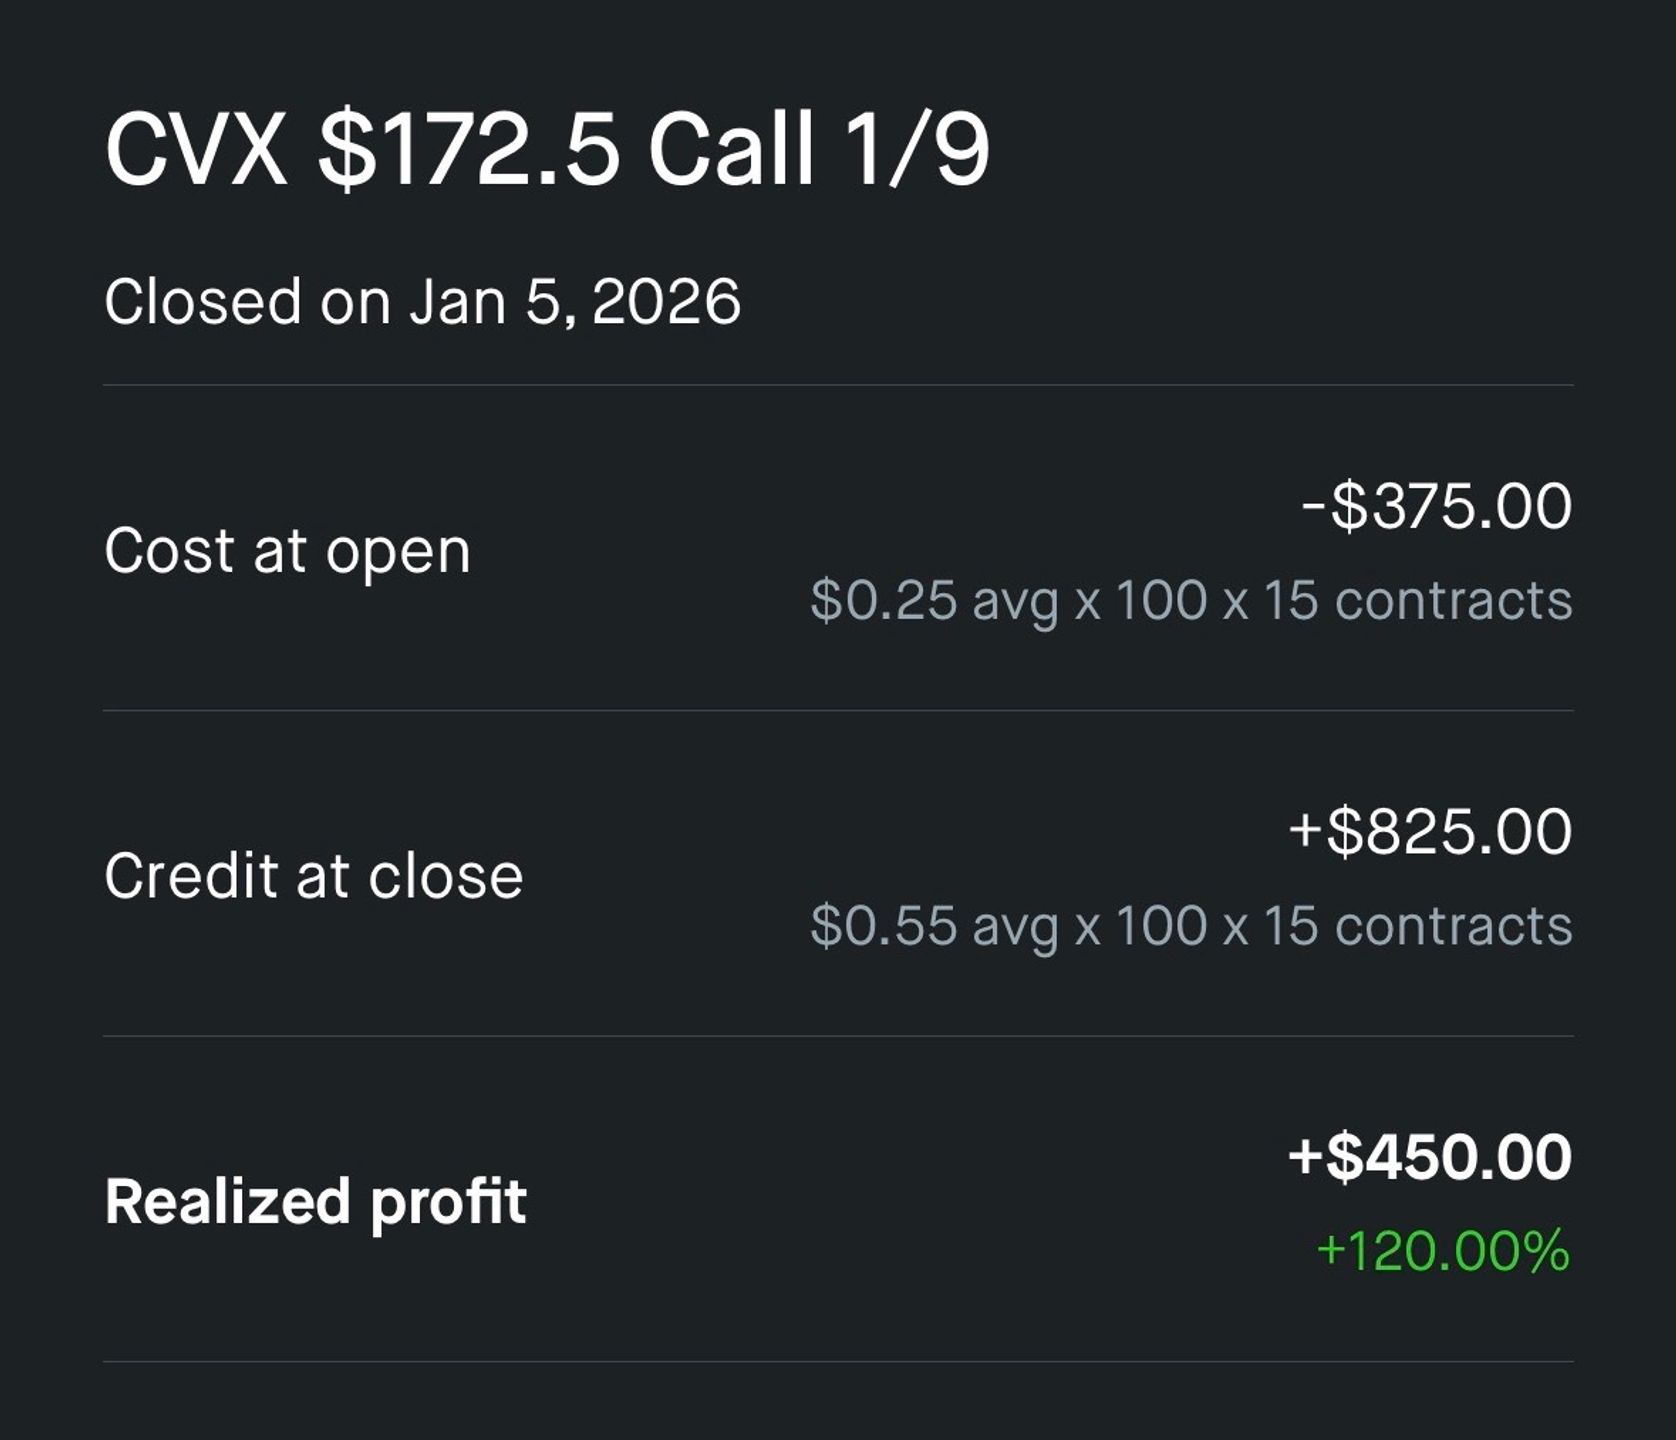1676x1440 pixels.
Task: Select the $172.5 strike price in title
Action: 469,150
